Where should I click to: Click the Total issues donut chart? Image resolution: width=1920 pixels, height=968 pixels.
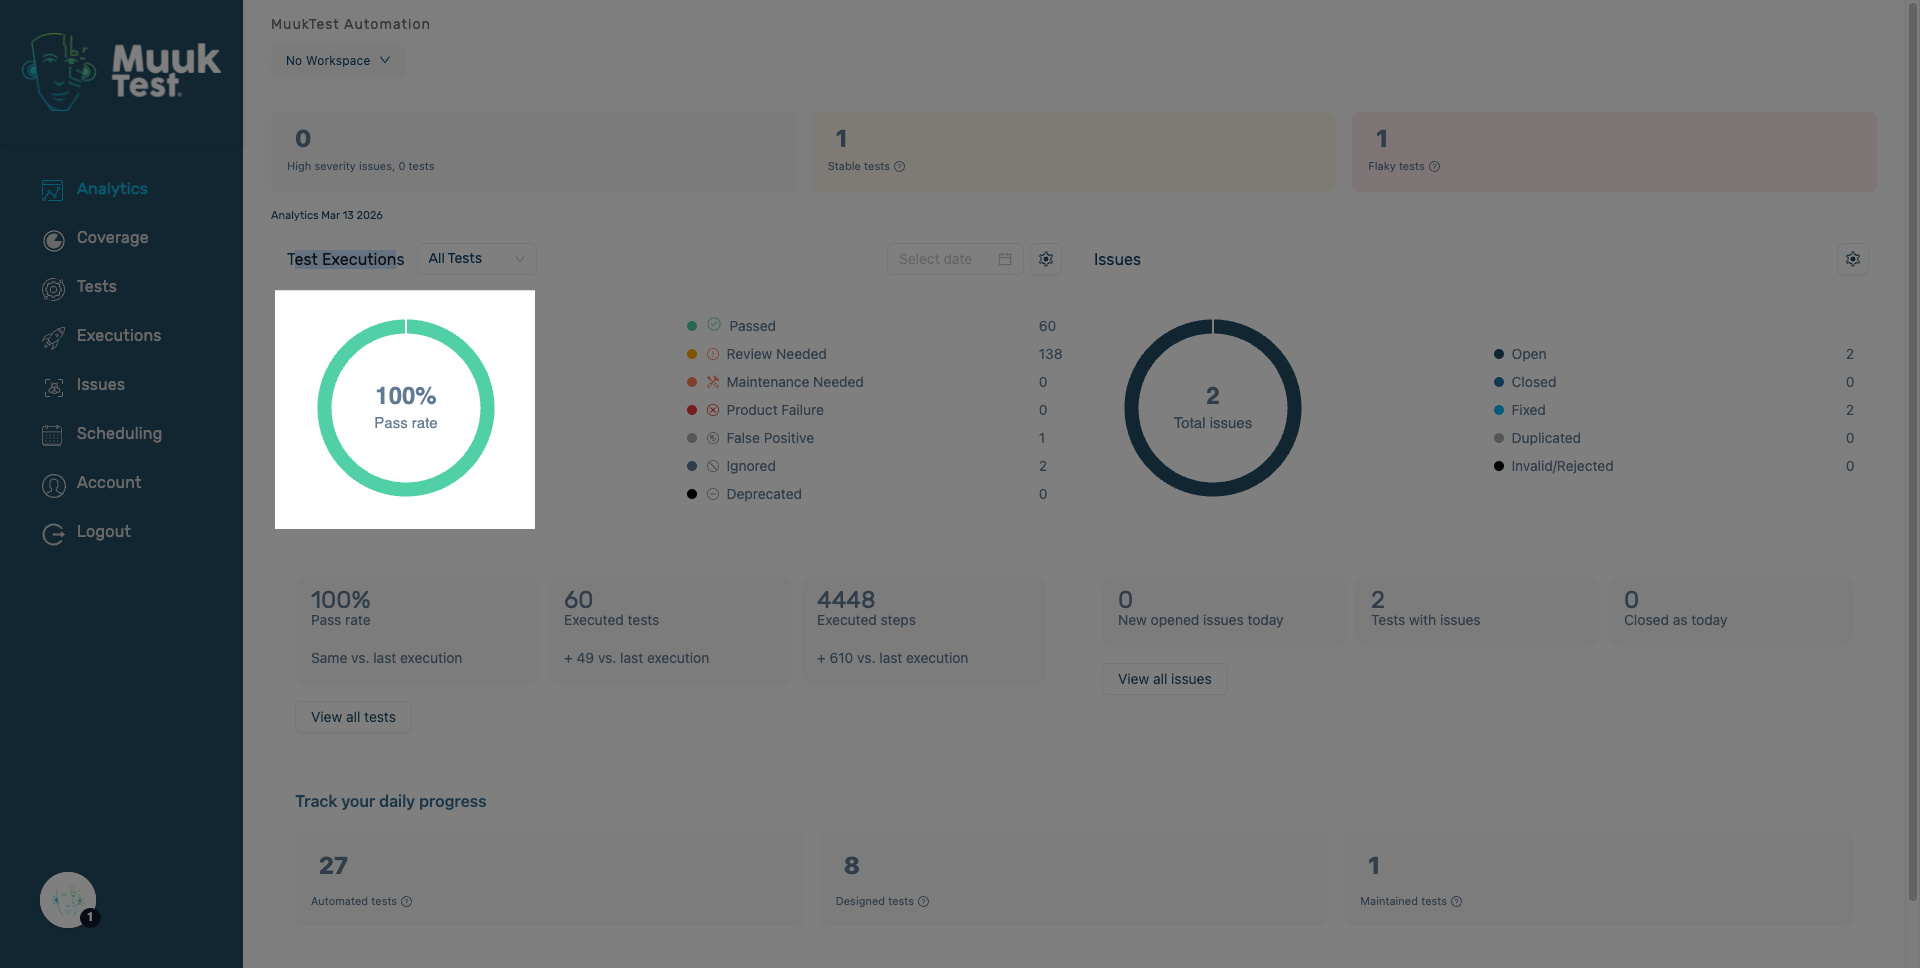1213,408
